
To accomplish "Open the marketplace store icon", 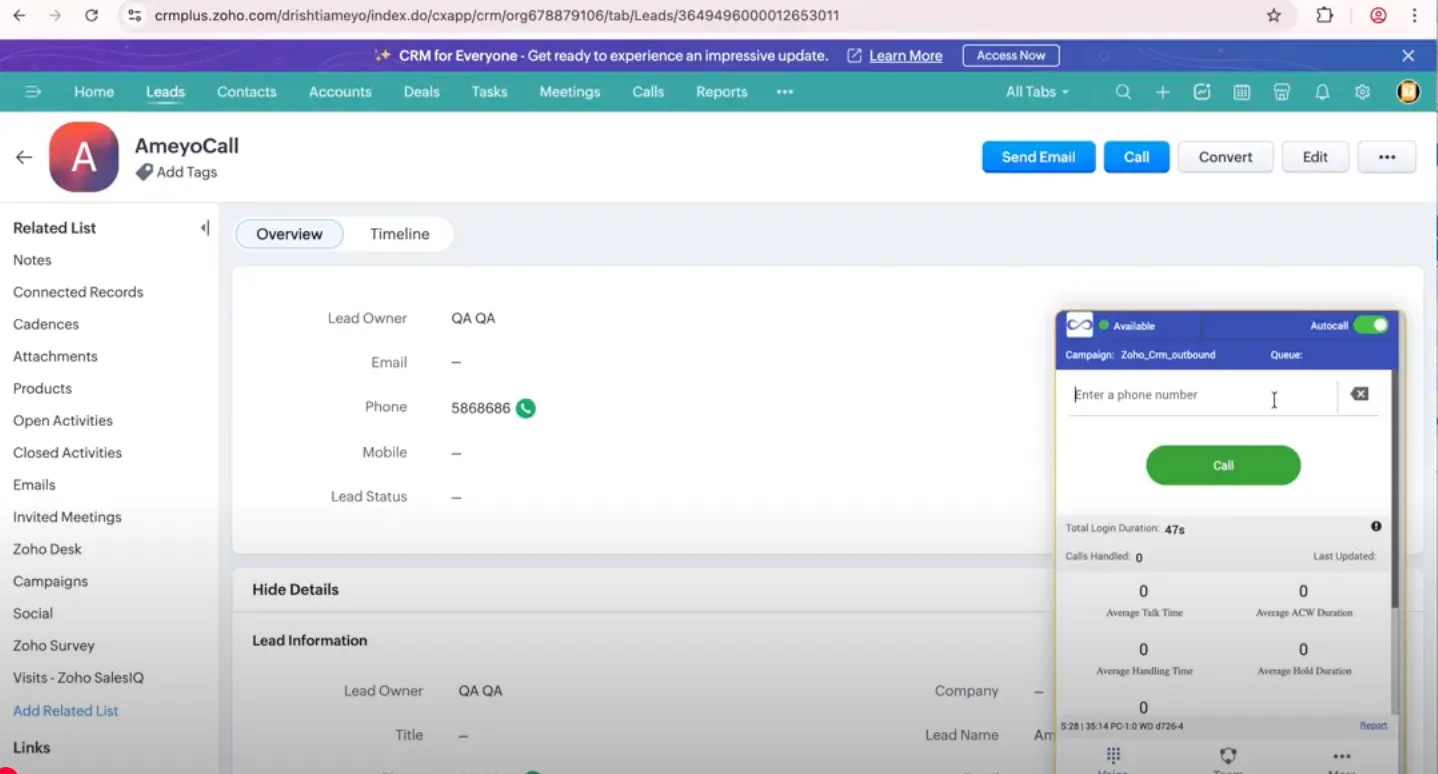I will pyautogui.click(x=1282, y=92).
